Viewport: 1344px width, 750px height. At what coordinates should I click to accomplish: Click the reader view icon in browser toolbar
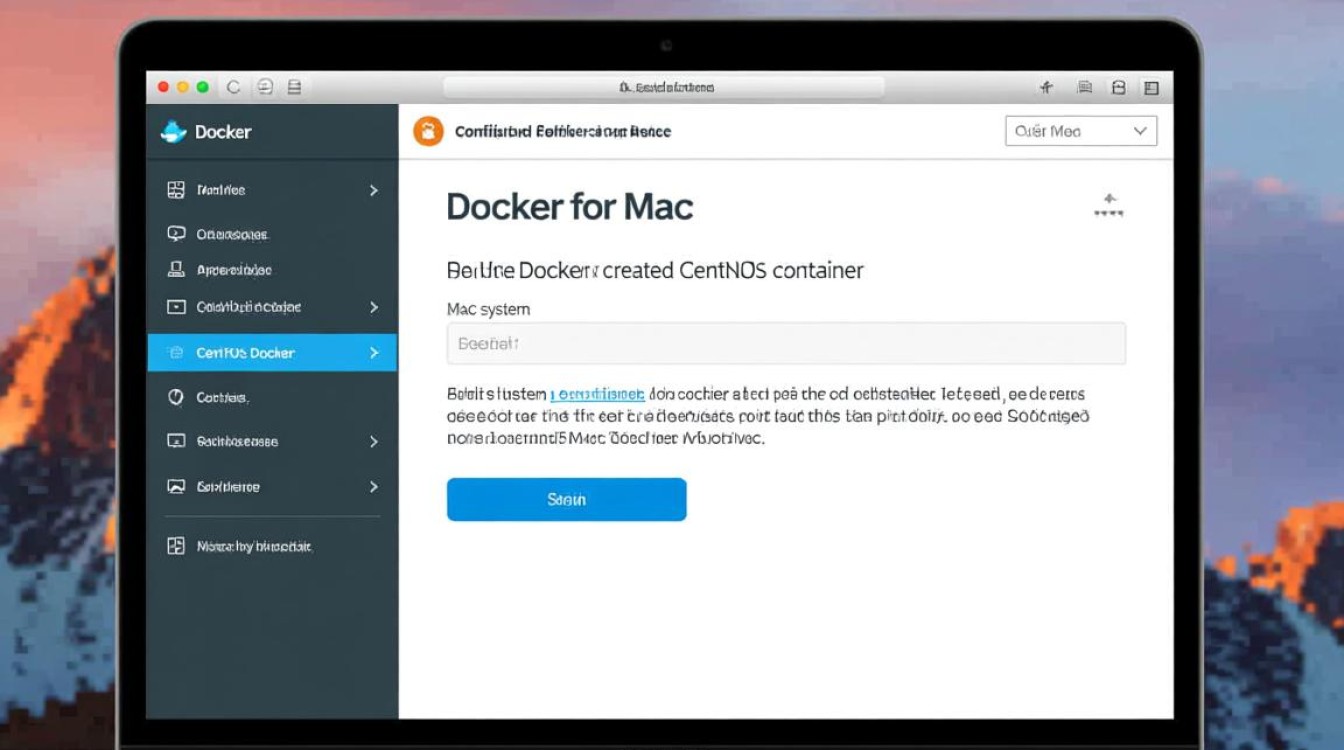[x=1084, y=88]
